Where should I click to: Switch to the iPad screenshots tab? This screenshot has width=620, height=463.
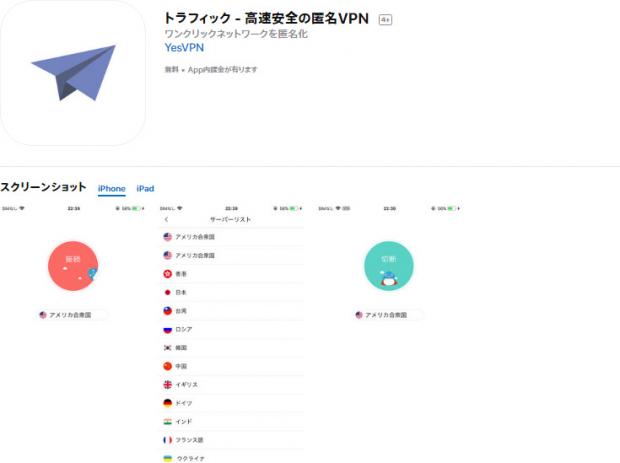click(x=145, y=189)
